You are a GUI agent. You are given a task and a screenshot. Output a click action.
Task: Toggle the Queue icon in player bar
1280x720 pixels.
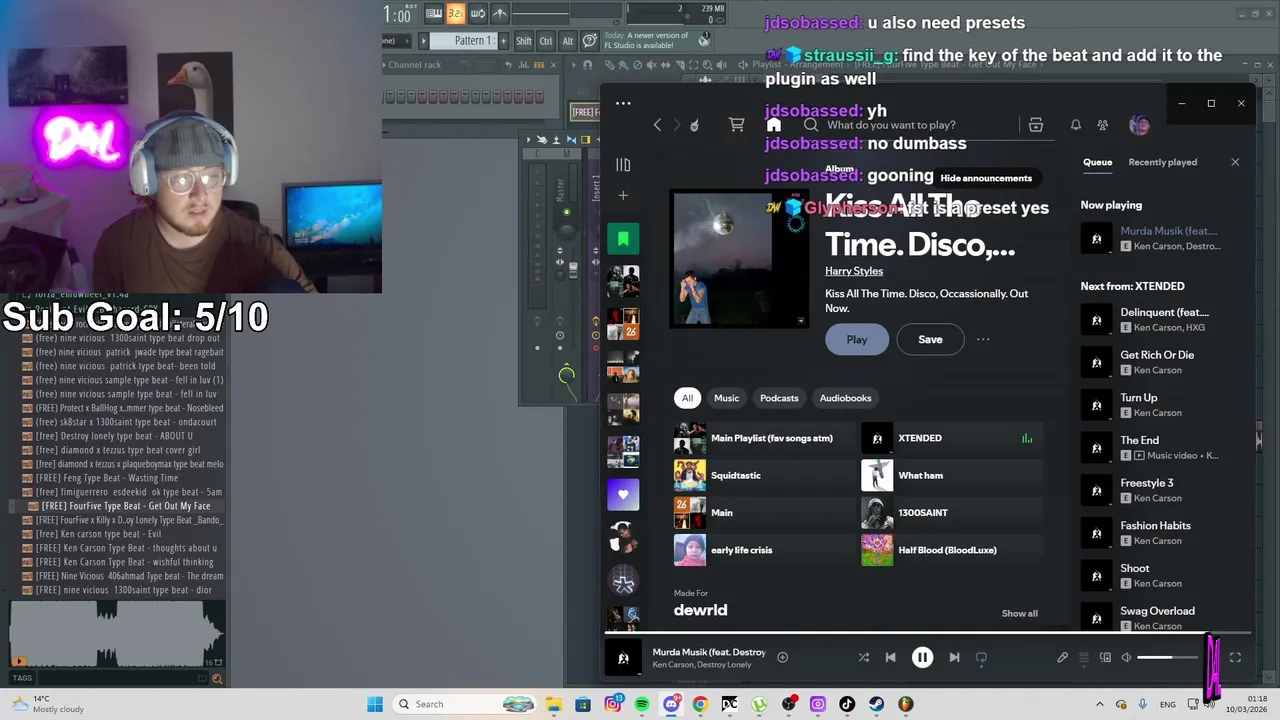[x=1083, y=657]
